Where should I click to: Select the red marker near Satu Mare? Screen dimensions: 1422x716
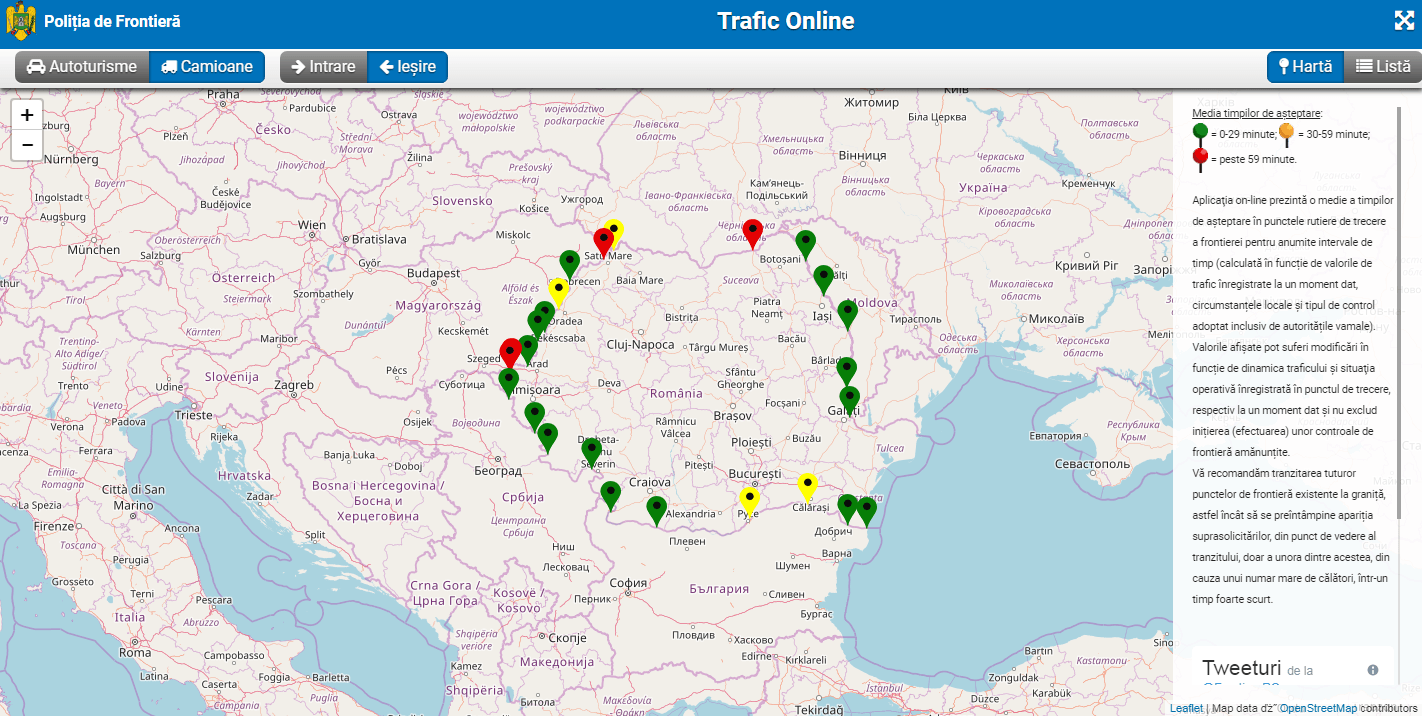tap(603, 242)
